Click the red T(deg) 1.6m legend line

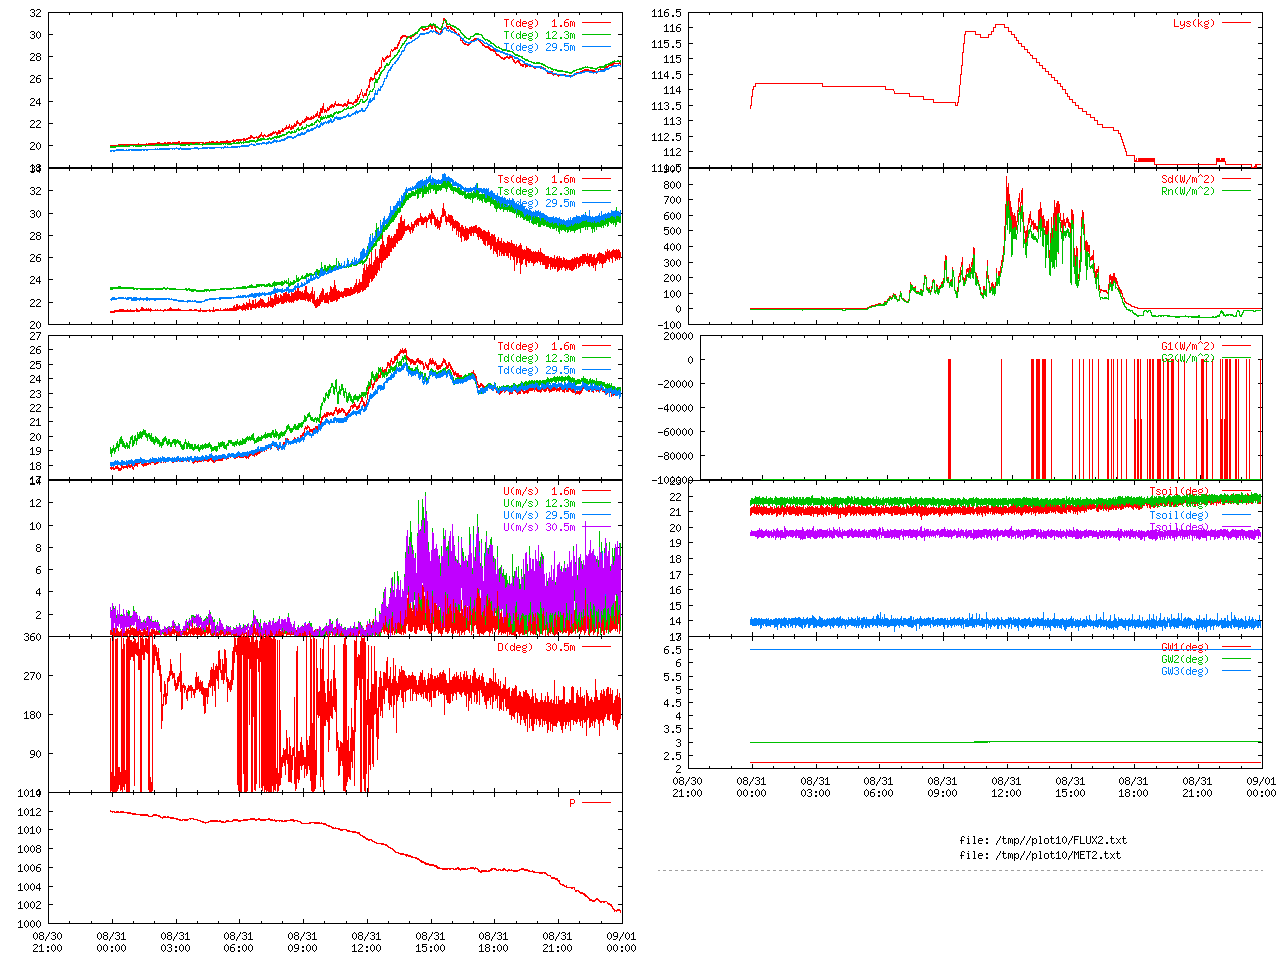[x=596, y=23]
